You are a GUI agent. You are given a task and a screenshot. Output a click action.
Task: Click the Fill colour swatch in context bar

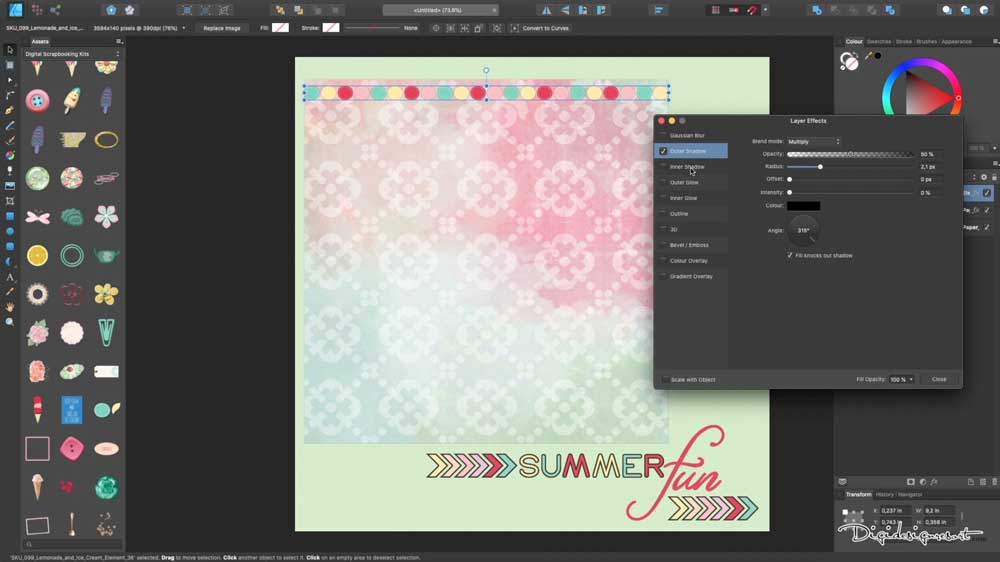tap(280, 28)
